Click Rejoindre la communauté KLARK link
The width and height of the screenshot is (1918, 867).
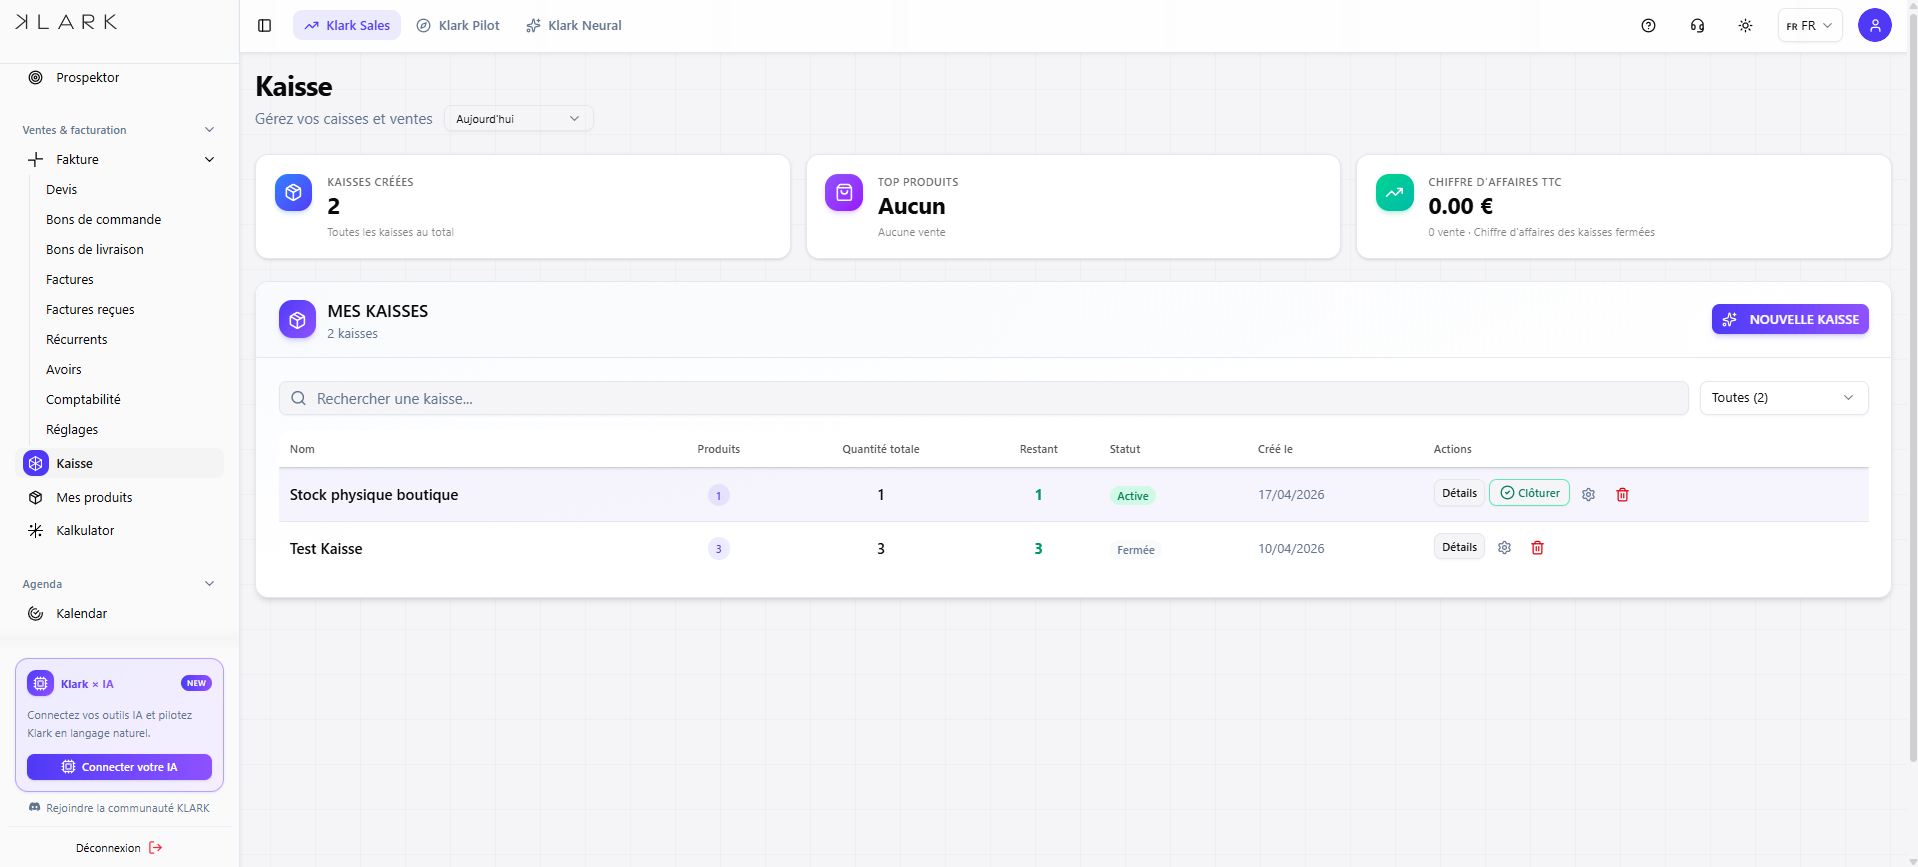[119, 808]
